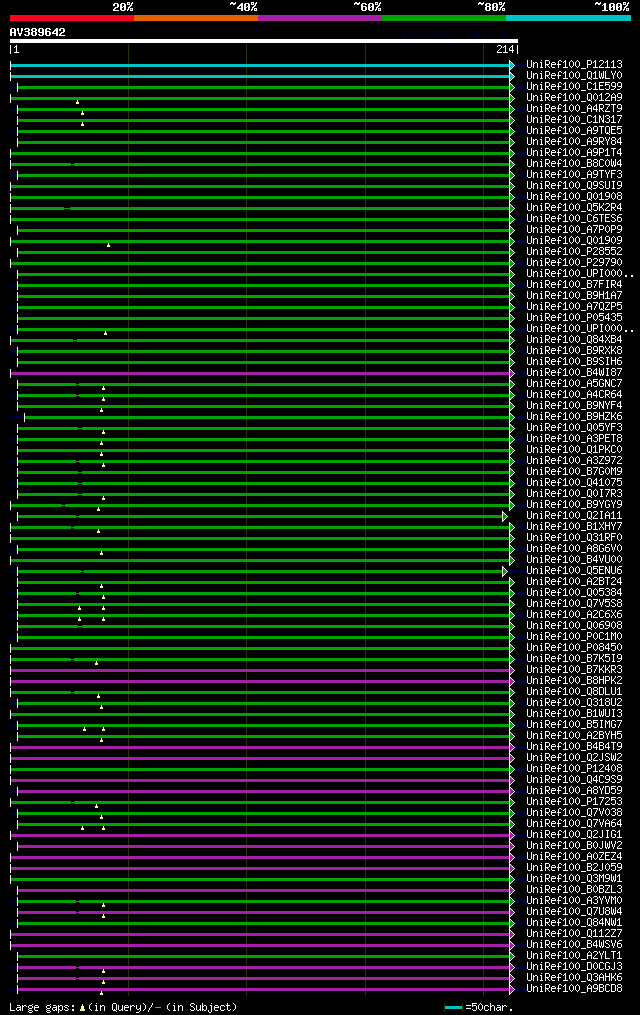Select the UniRef100_Q01908 label

pyautogui.click(x=574, y=197)
